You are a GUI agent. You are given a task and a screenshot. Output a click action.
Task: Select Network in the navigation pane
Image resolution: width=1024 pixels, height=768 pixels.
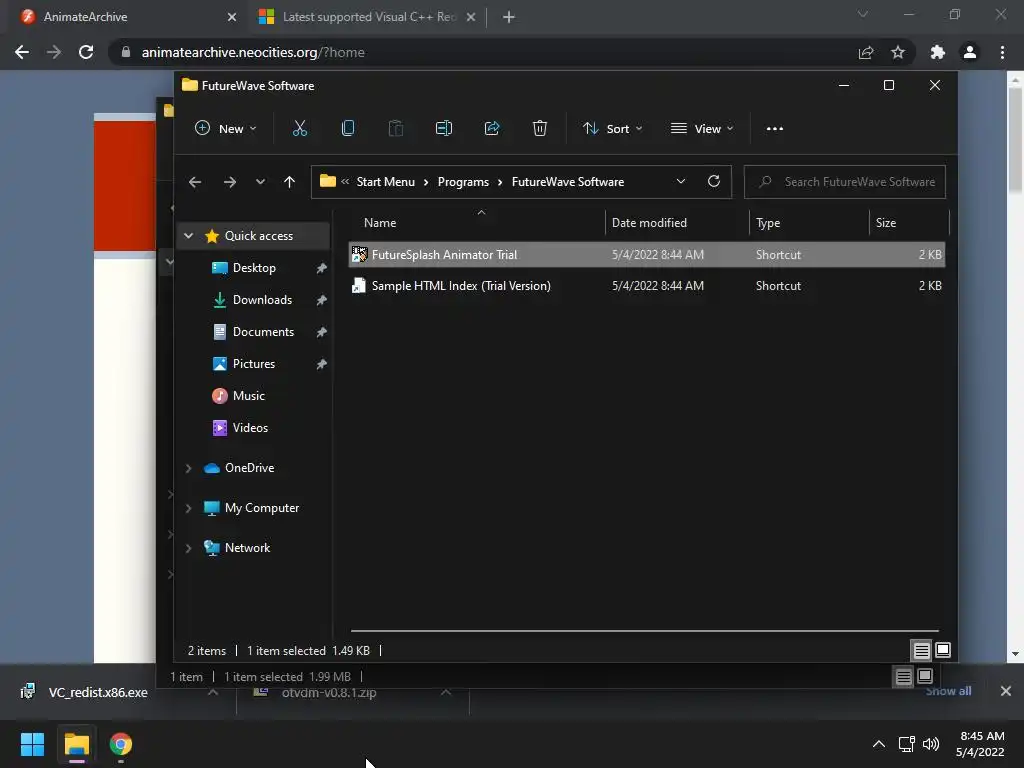247,548
